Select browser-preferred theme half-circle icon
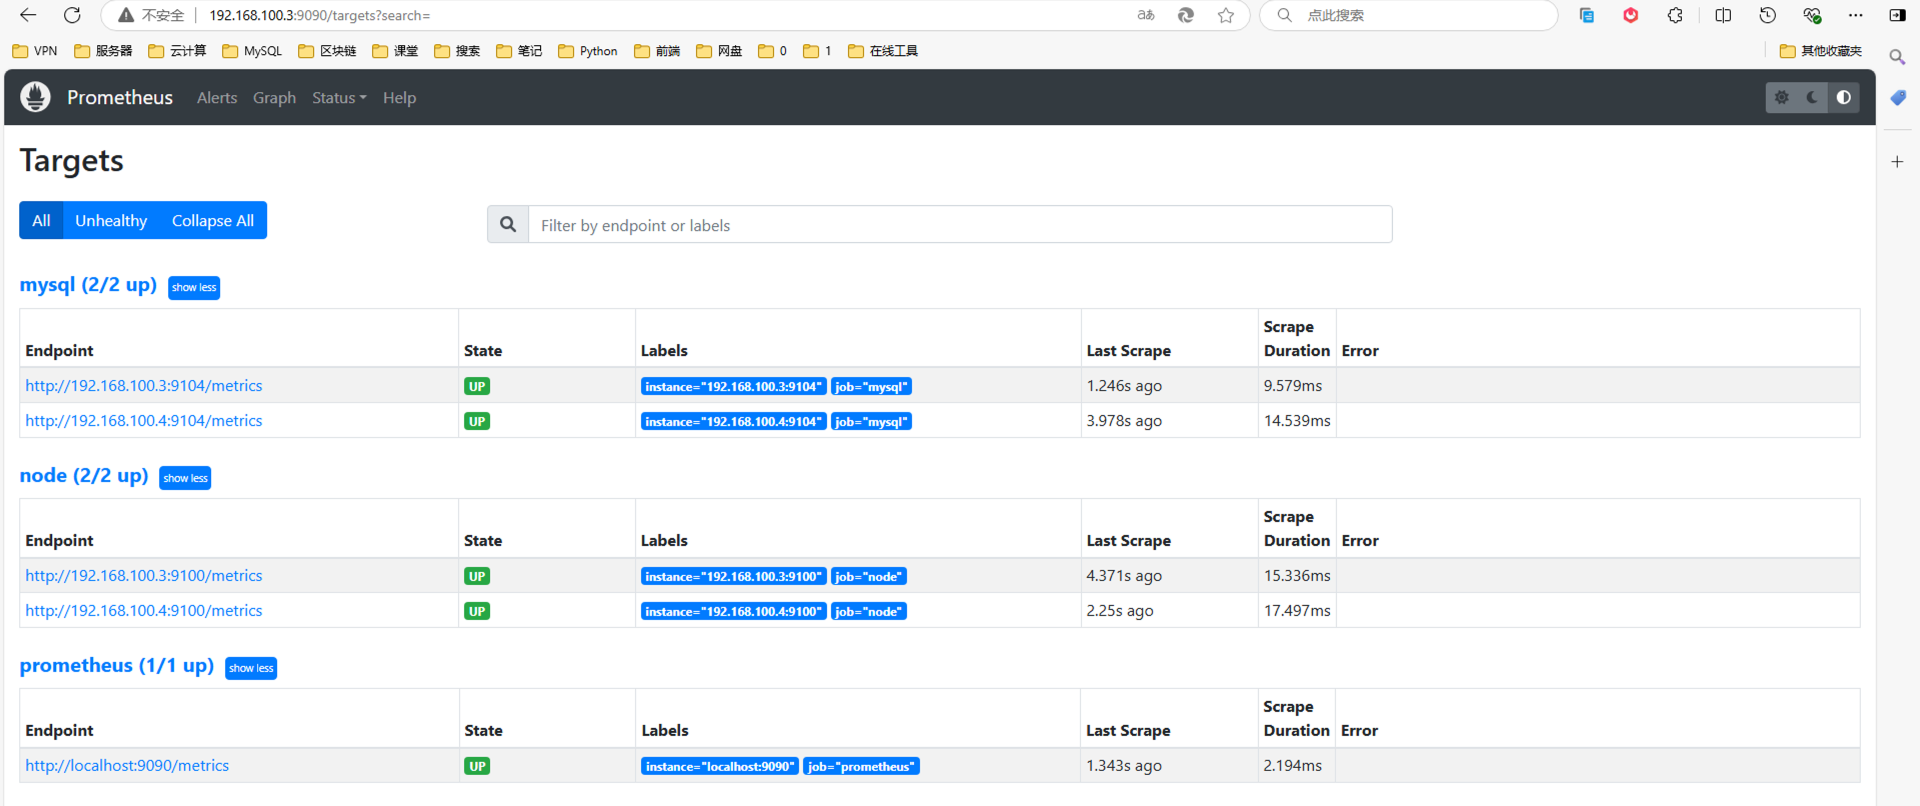 pos(1843,97)
